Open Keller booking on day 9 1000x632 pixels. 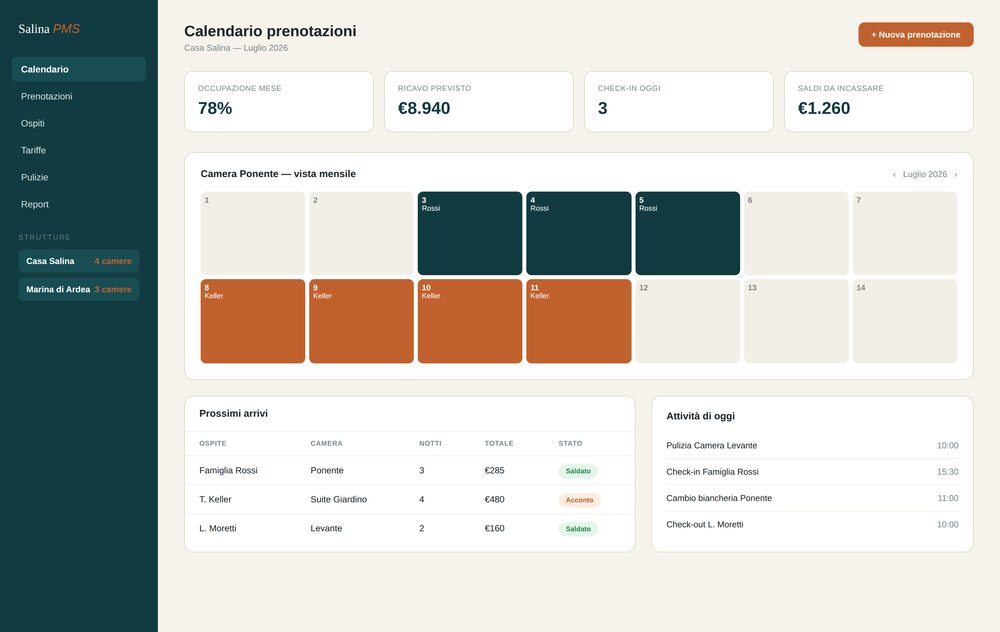click(361, 321)
